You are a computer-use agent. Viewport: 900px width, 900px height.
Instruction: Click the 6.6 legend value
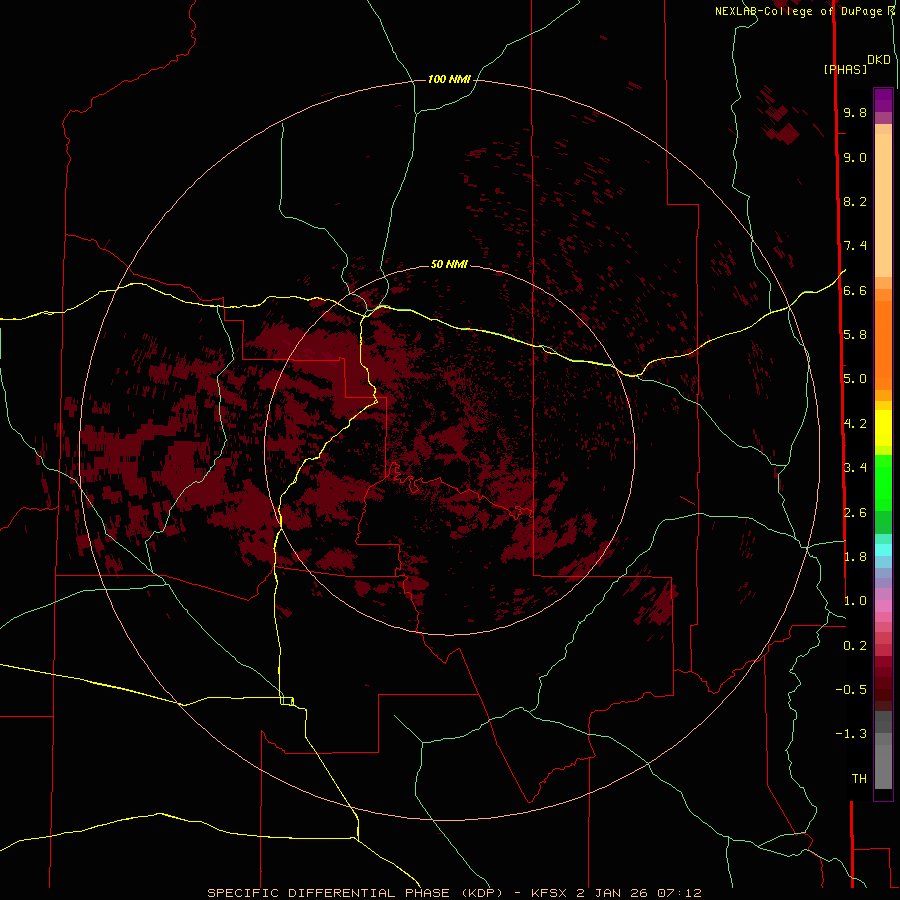click(x=855, y=290)
